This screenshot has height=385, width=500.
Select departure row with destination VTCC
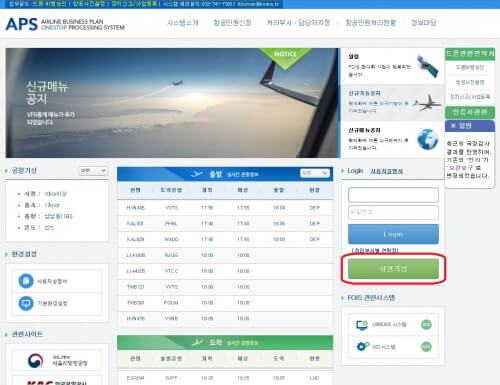(x=225, y=271)
